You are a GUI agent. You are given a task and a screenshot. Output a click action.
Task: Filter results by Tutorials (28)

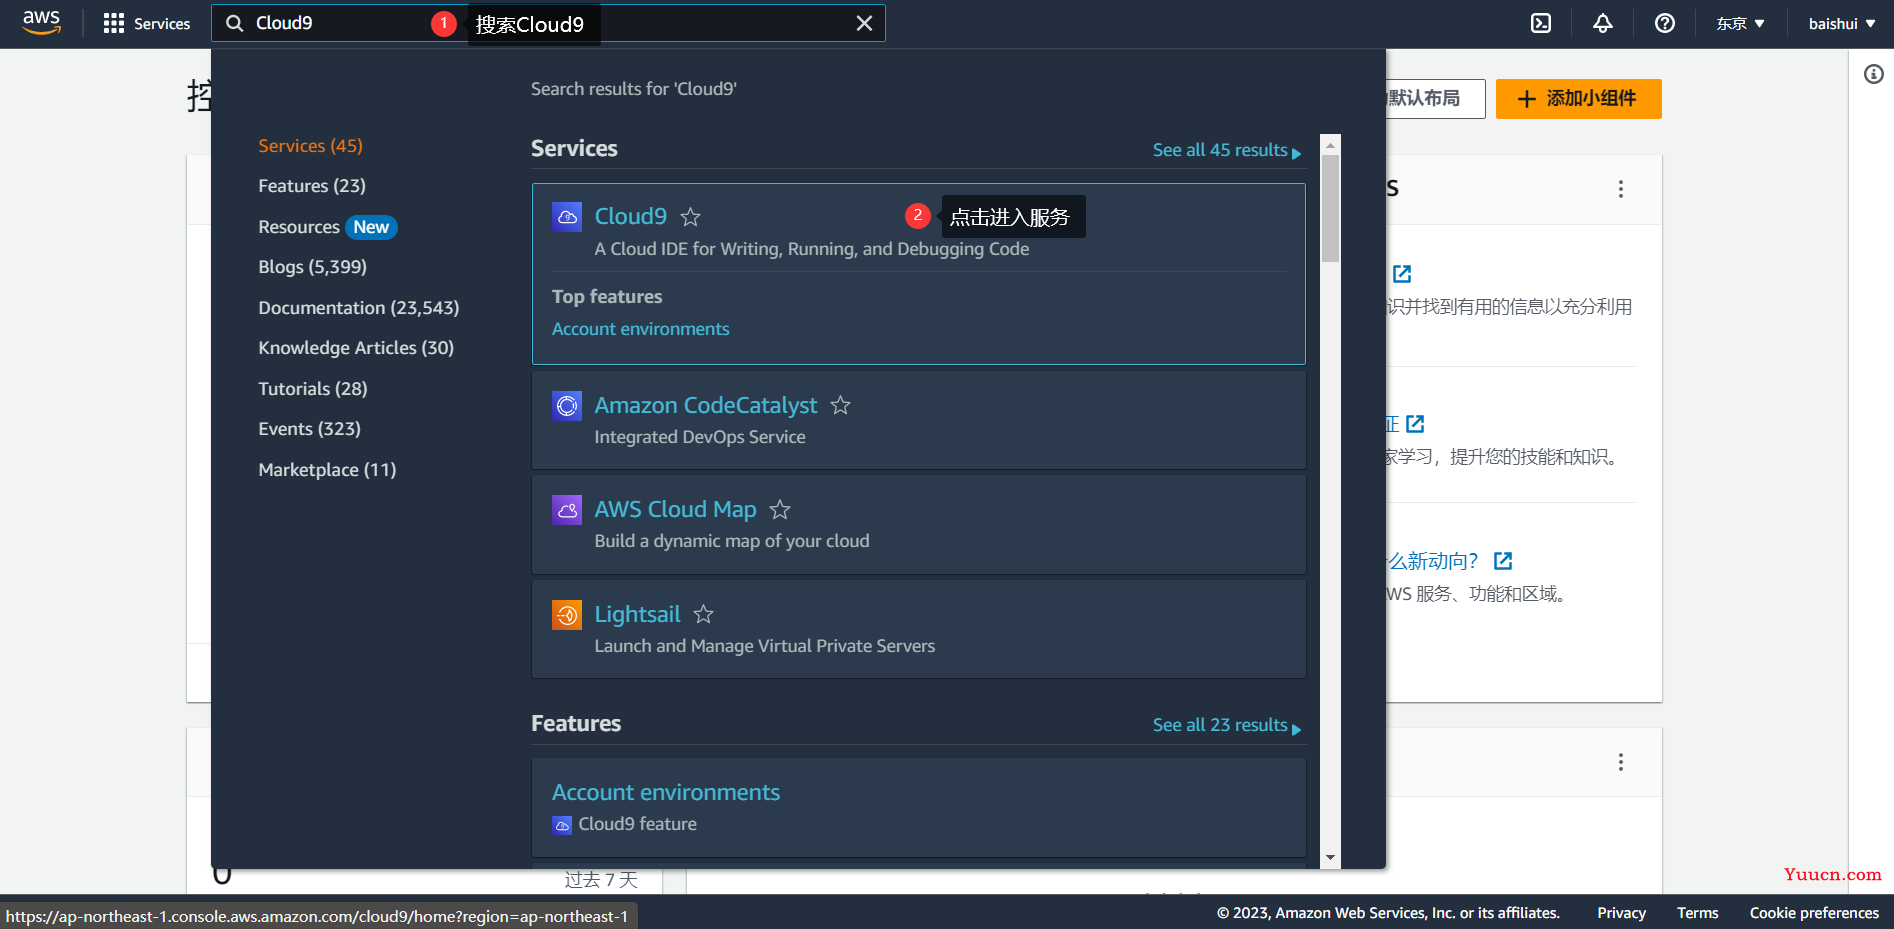(x=313, y=389)
